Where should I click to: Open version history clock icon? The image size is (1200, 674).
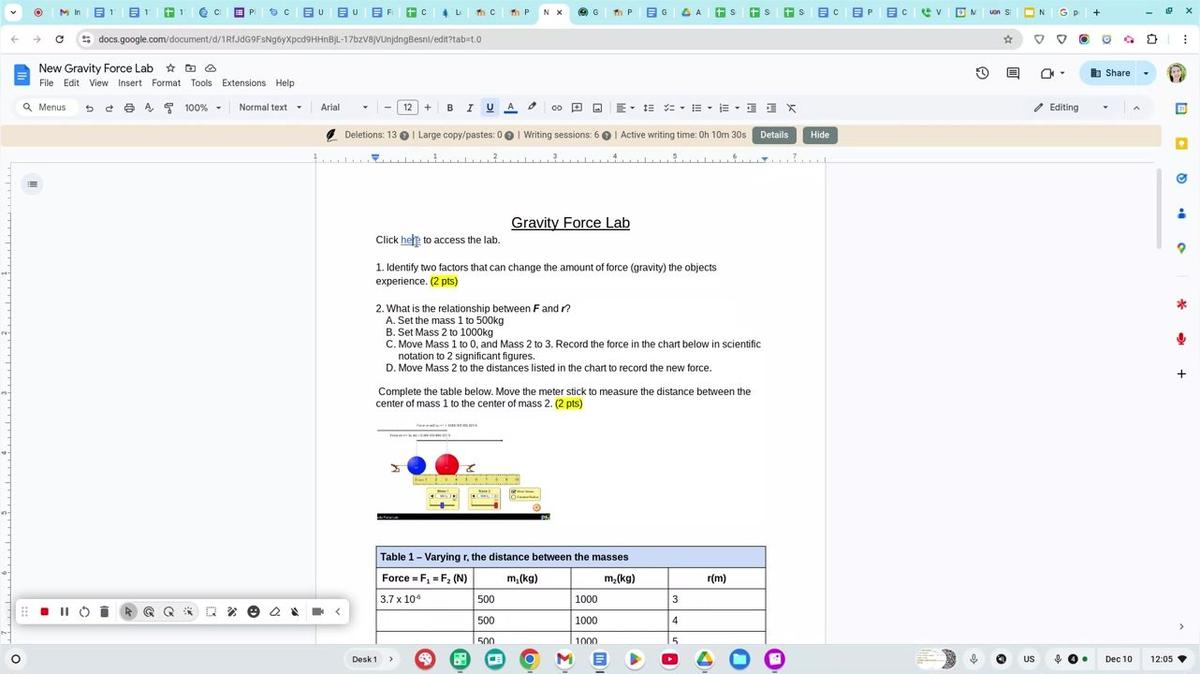point(982,73)
